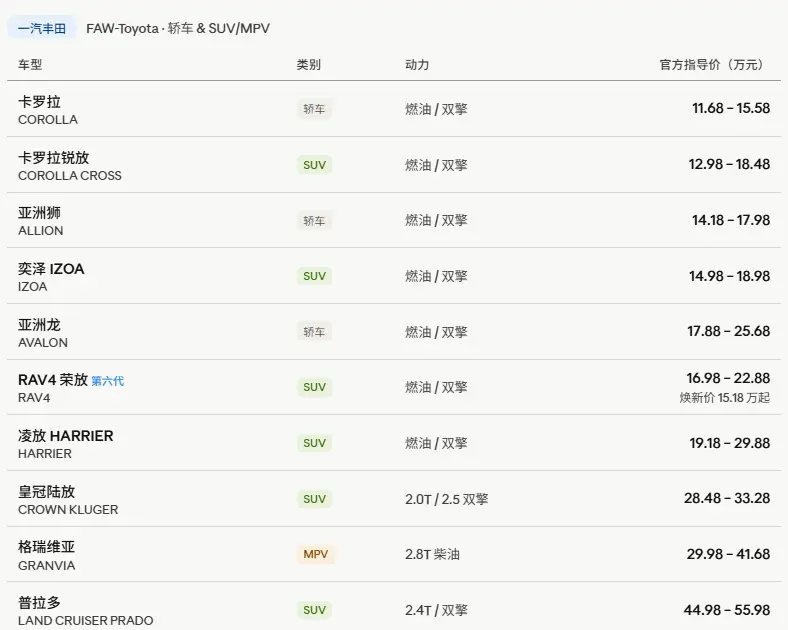Click the 轿车 badge in the 亚洲狮 row
The image size is (788, 630).
314,221
